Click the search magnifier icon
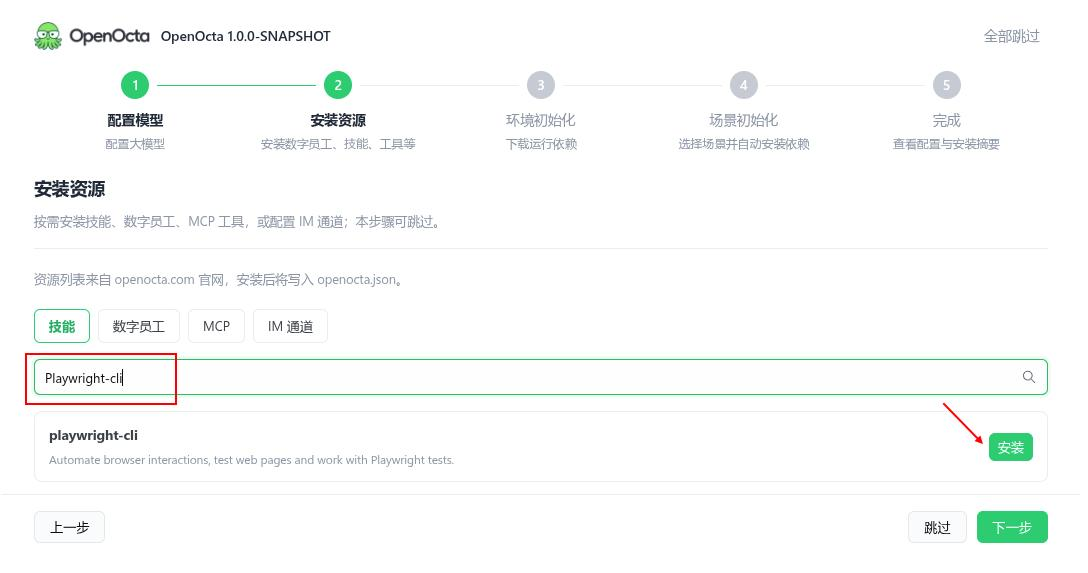The width and height of the screenshot is (1088, 573). pos(1028,377)
